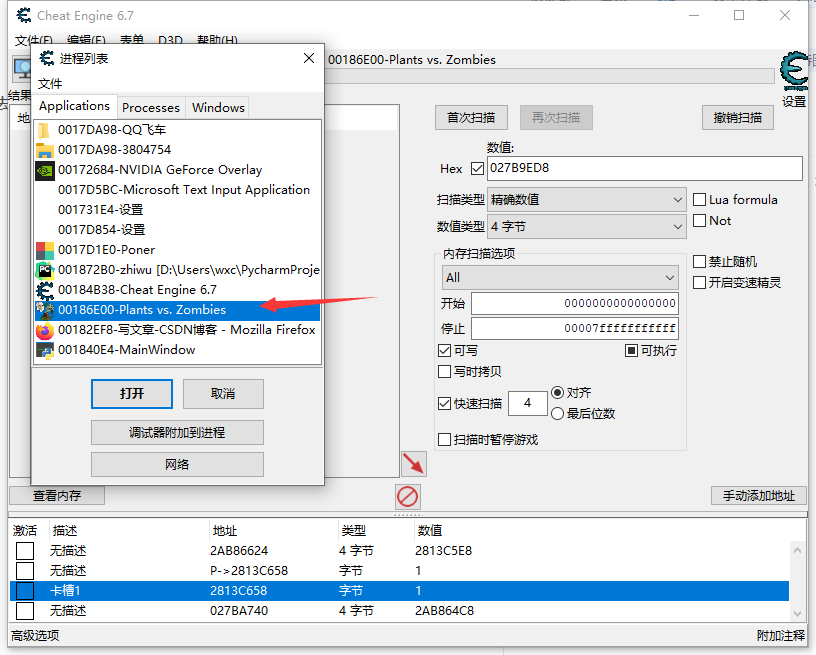The width and height of the screenshot is (816, 655).
Task: Toggle the 可写 checkbox
Action: pos(444,351)
